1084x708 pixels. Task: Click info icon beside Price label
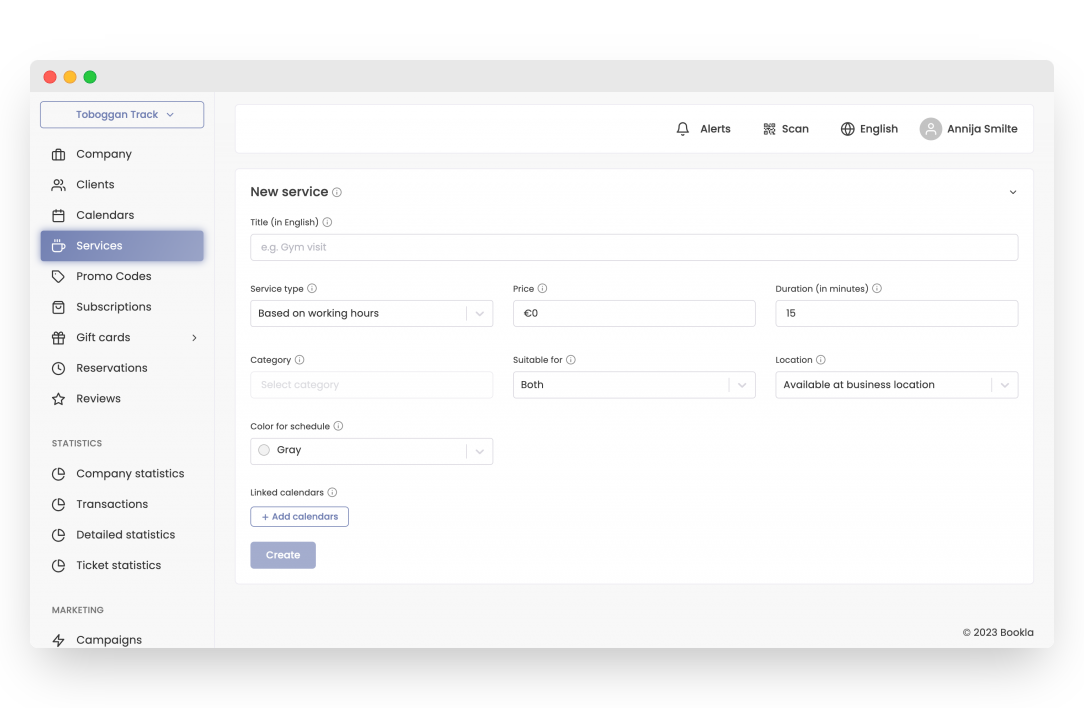543,289
